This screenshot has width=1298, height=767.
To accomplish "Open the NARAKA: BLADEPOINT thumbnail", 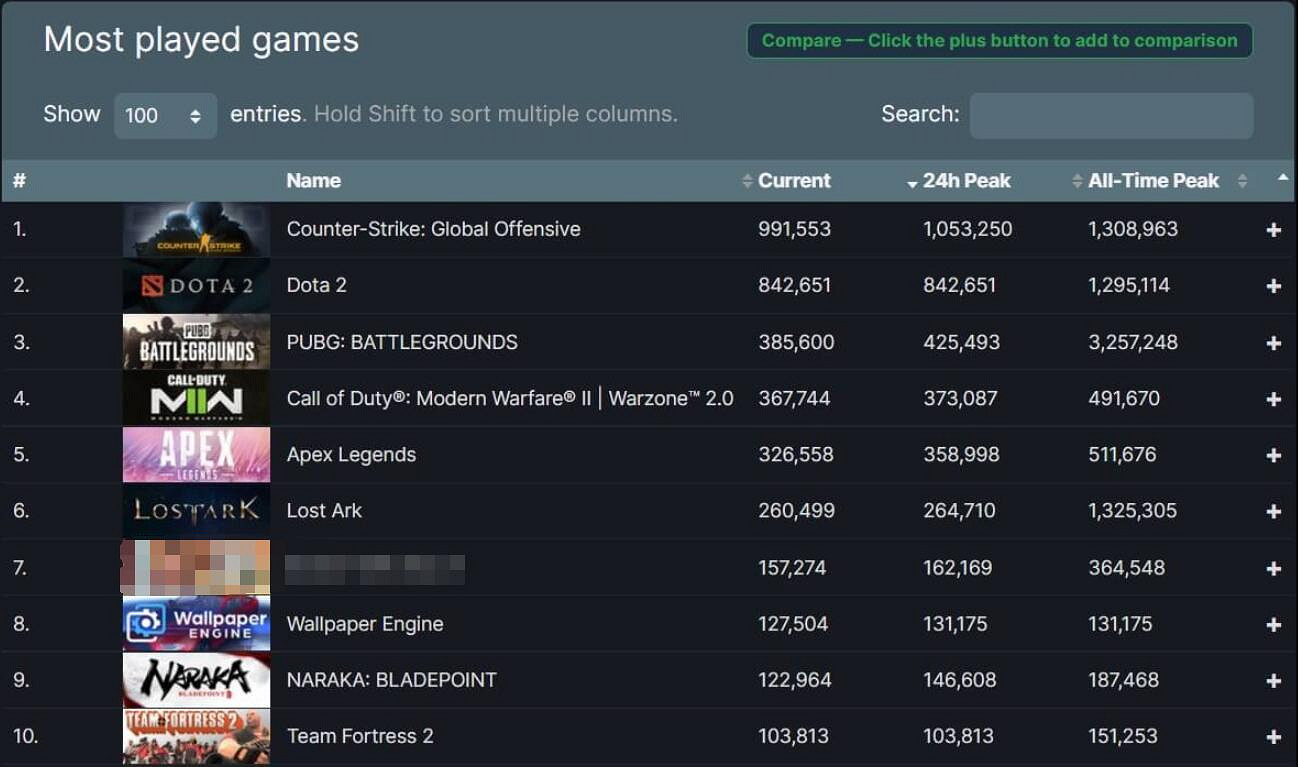I will point(196,679).
